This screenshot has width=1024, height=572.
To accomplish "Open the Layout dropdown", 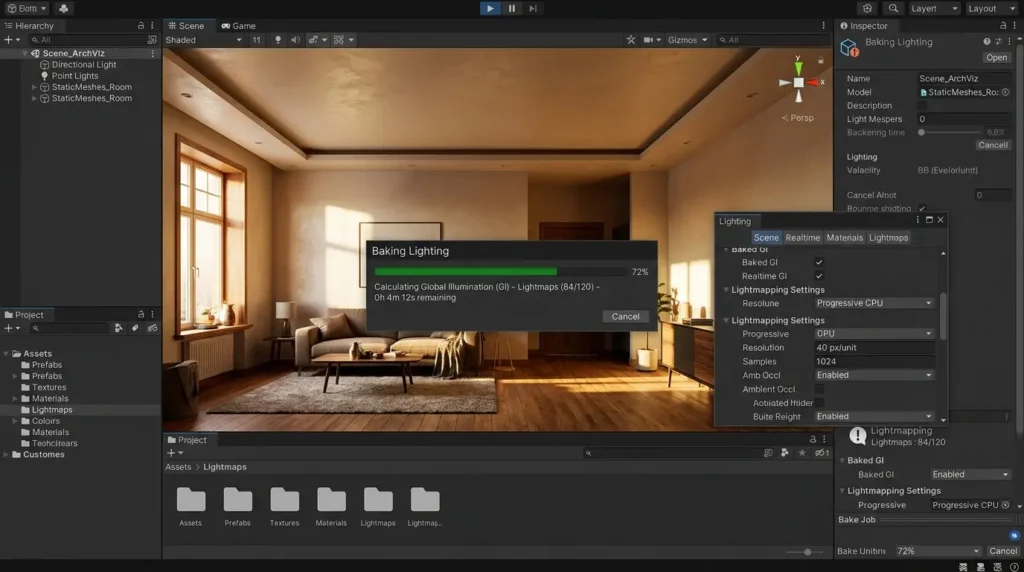I will 991,8.
